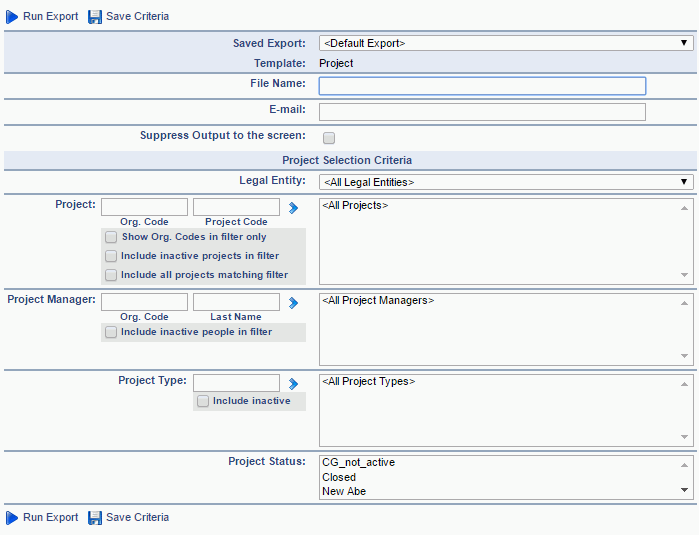Click the top Save Criteria text link
The height and width of the screenshot is (535, 699).
pos(137,16)
